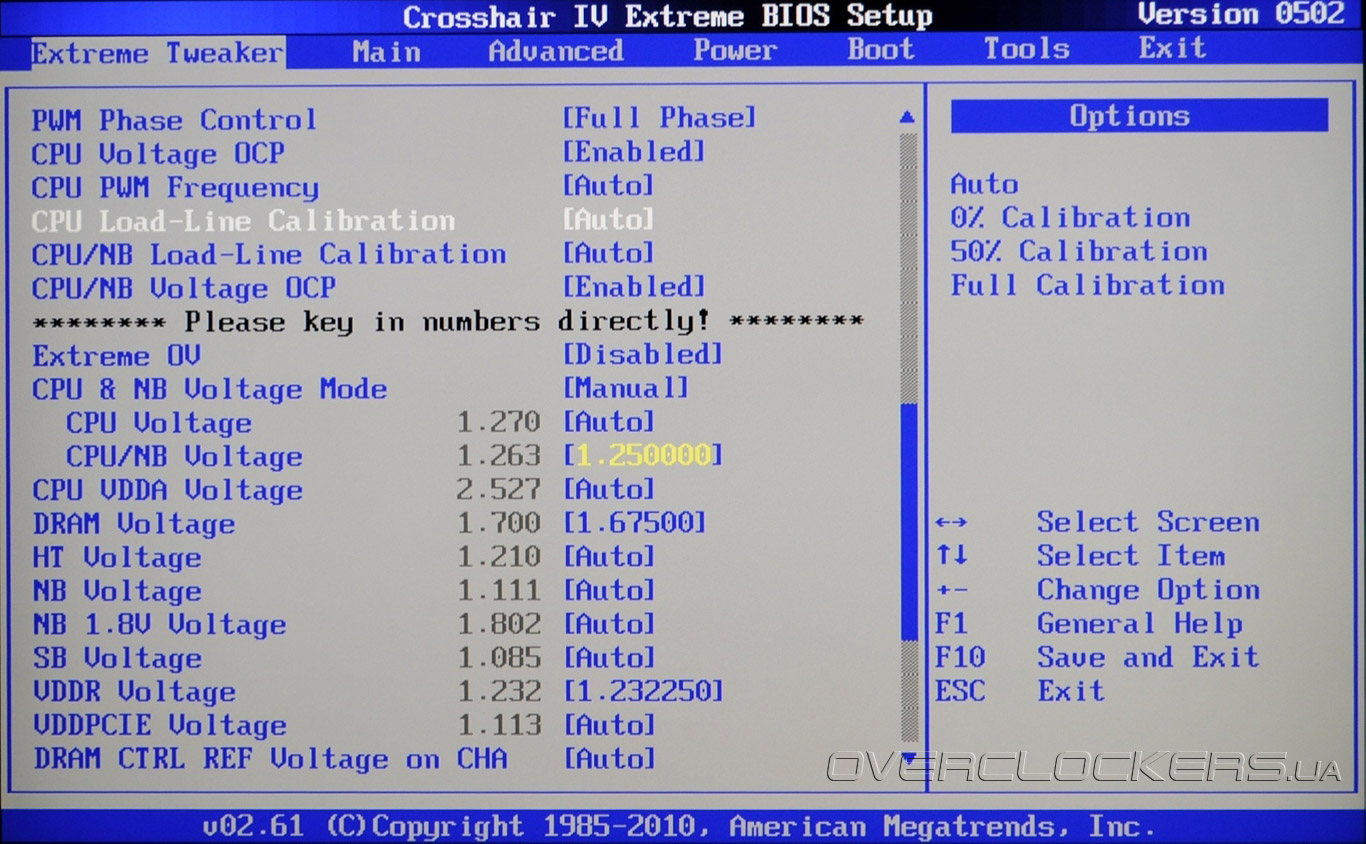1366x844 pixels.
Task: Open the PWM Phase Control [Full Phase] value
Action: [659, 118]
